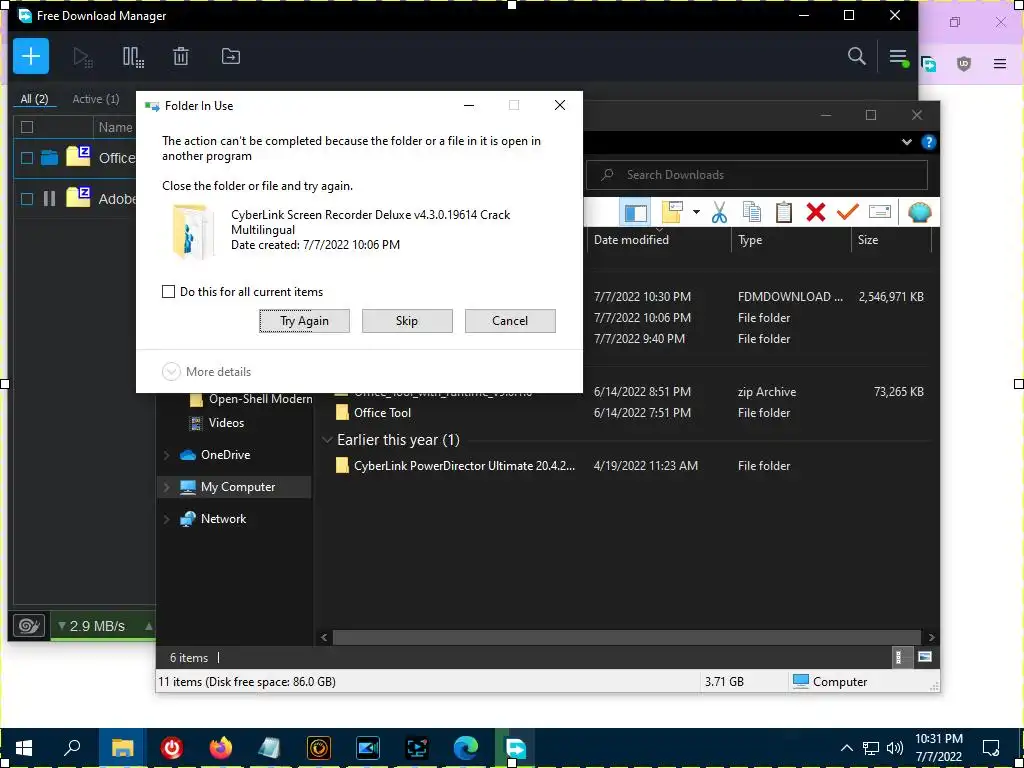Image resolution: width=1024 pixels, height=768 pixels.
Task: Select My Computer in navigation tree
Action: click(234, 487)
